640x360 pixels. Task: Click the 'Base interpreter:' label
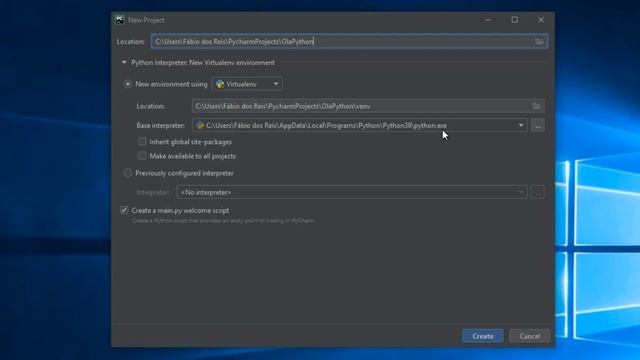point(160,125)
